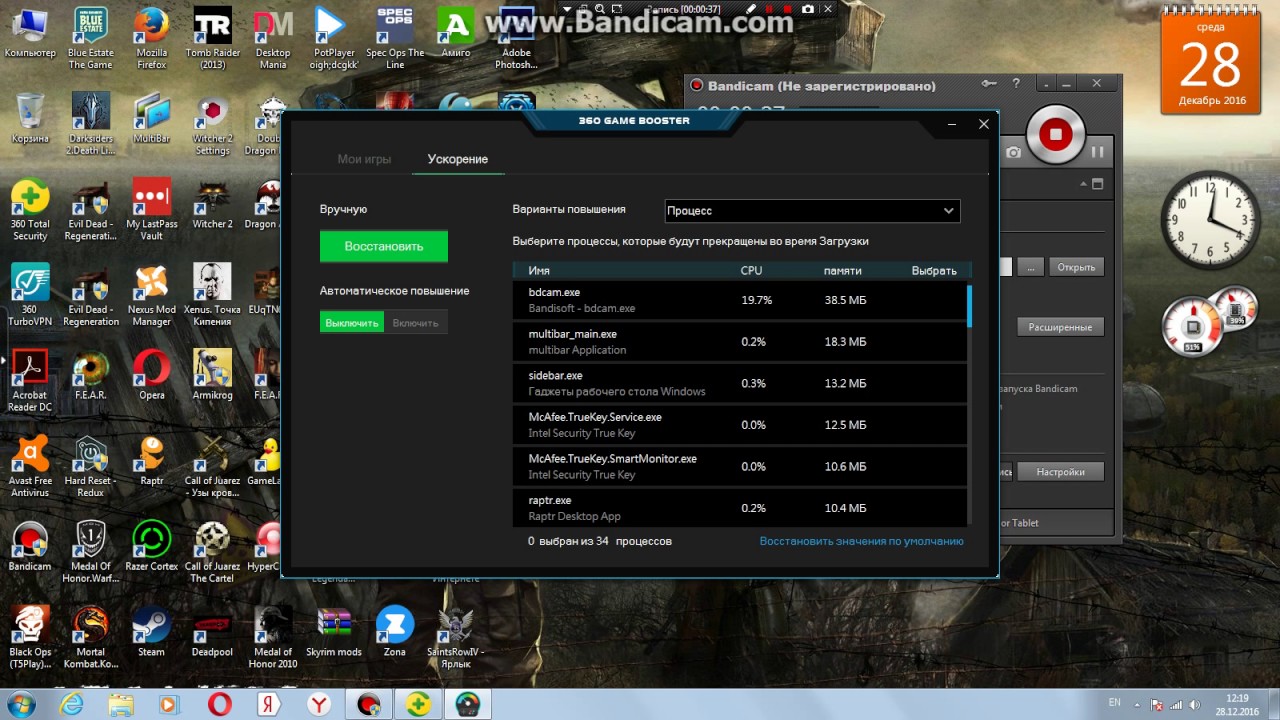Click the process list scrollbar thumb
1280x720 pixels.
click(x=969, y=305)
